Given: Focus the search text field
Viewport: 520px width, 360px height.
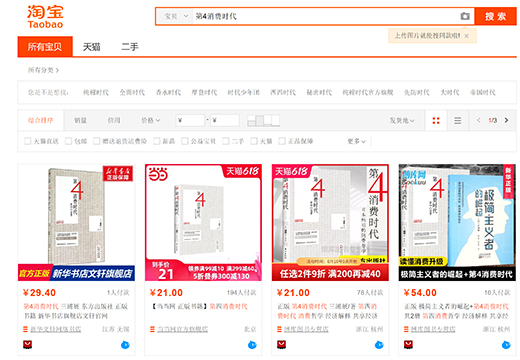Looking at the screenshot, I should (325, 16).
